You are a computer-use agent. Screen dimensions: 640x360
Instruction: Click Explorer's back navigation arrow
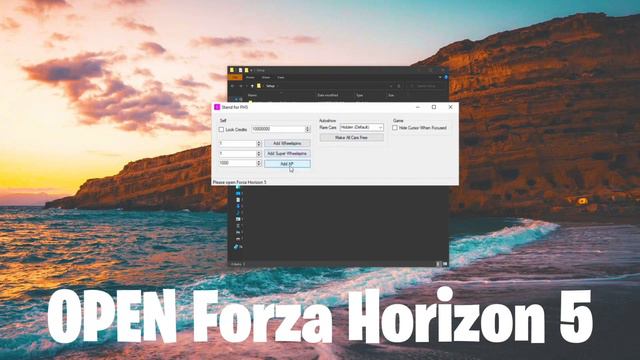tap(233, 86)
